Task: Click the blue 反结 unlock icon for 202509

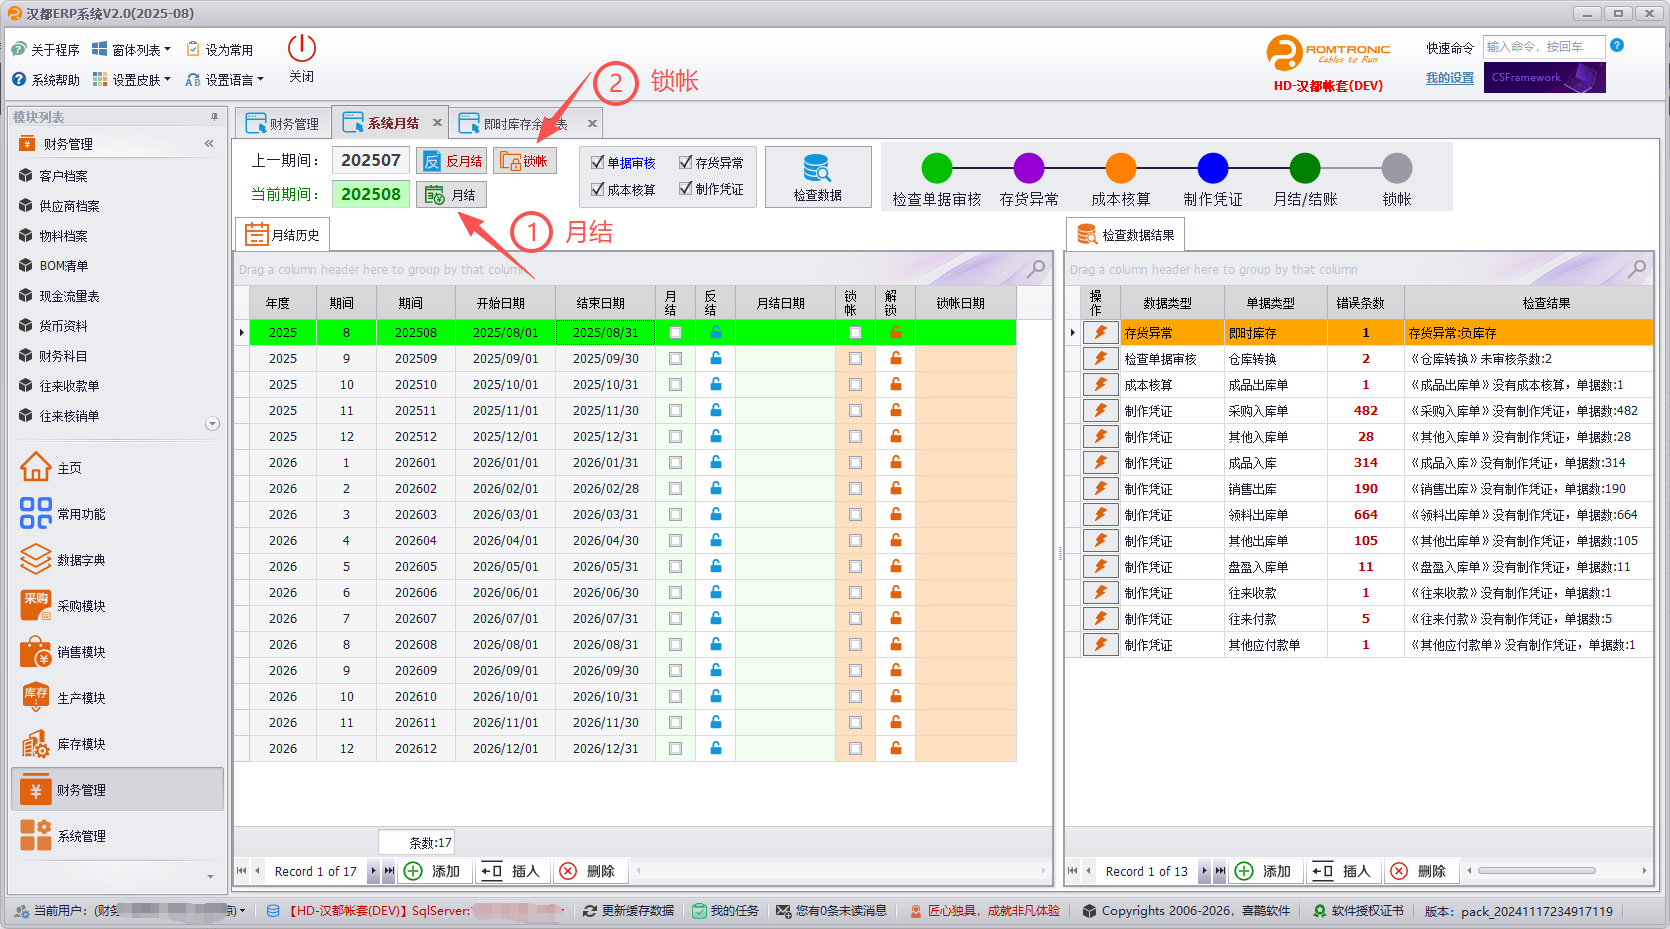Action: (x=715, y=358)
